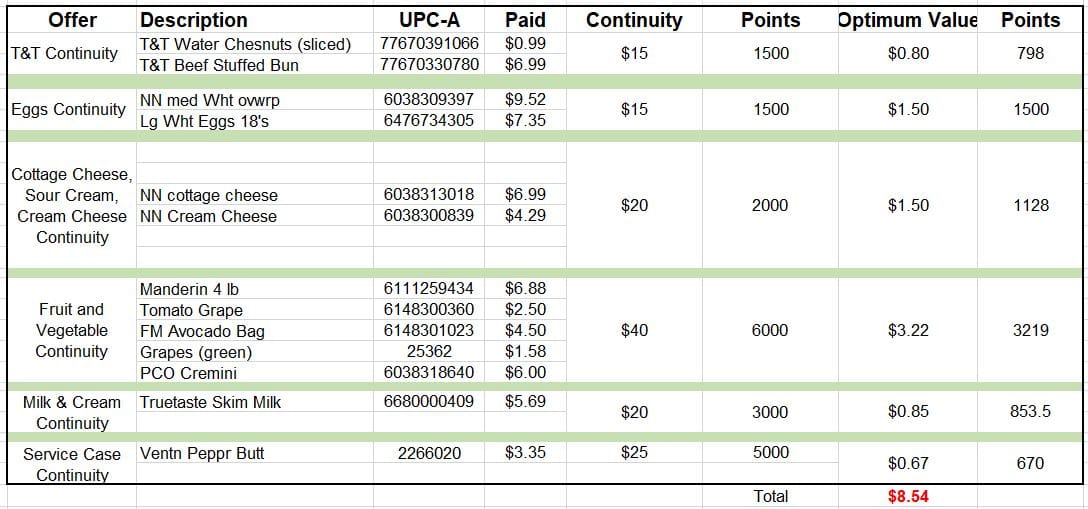
Task: Click the Eggs Continuity offer cell
Action: tap(68, 110)
